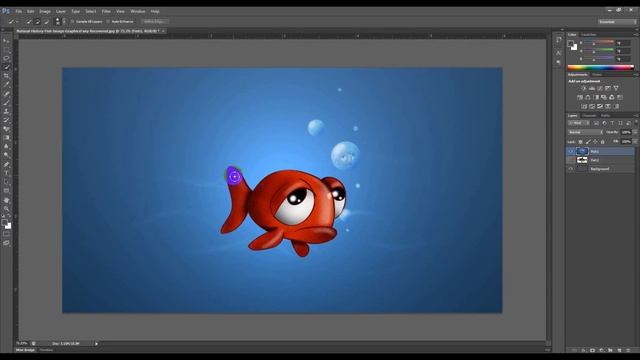Image resolution: width=640 pixels, height=360 pixels.
Task: Hide the selected top layer's eye
Action: (571, 151)
